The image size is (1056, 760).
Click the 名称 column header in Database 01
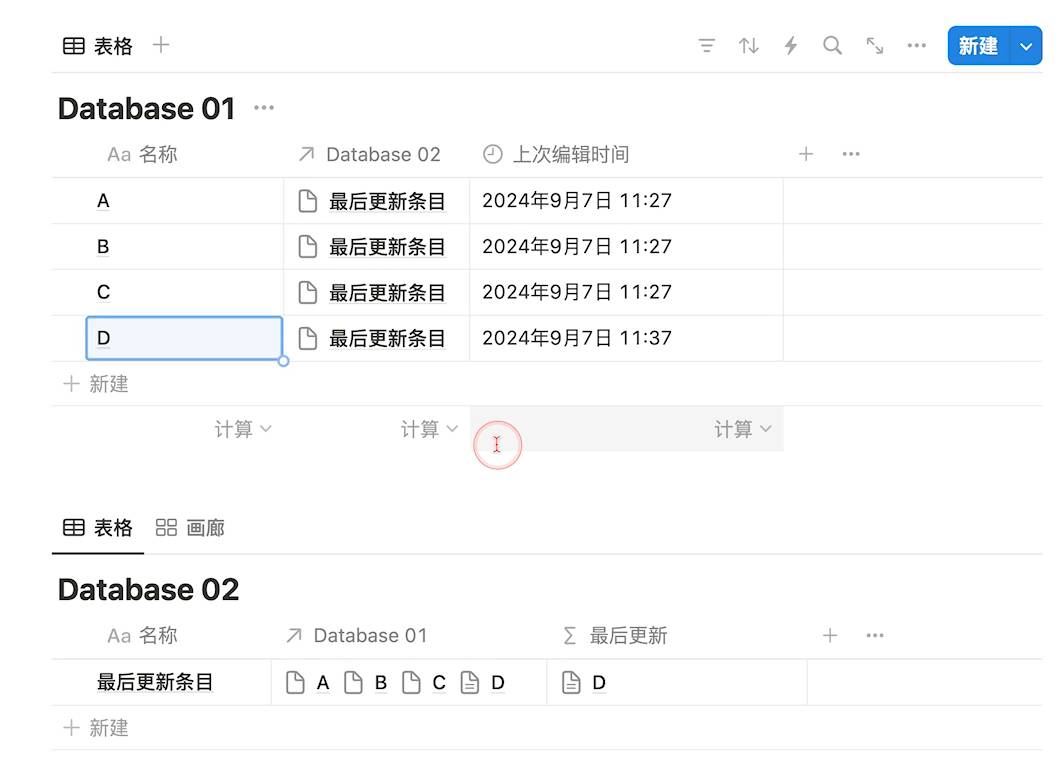(142, 154)
